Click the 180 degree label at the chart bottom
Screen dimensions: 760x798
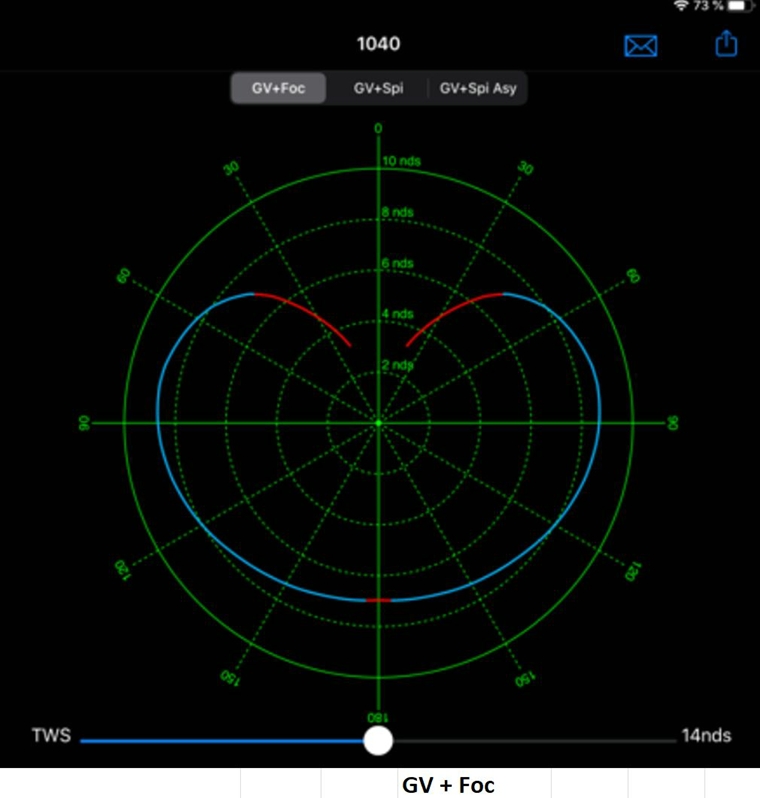click(378, 717)
